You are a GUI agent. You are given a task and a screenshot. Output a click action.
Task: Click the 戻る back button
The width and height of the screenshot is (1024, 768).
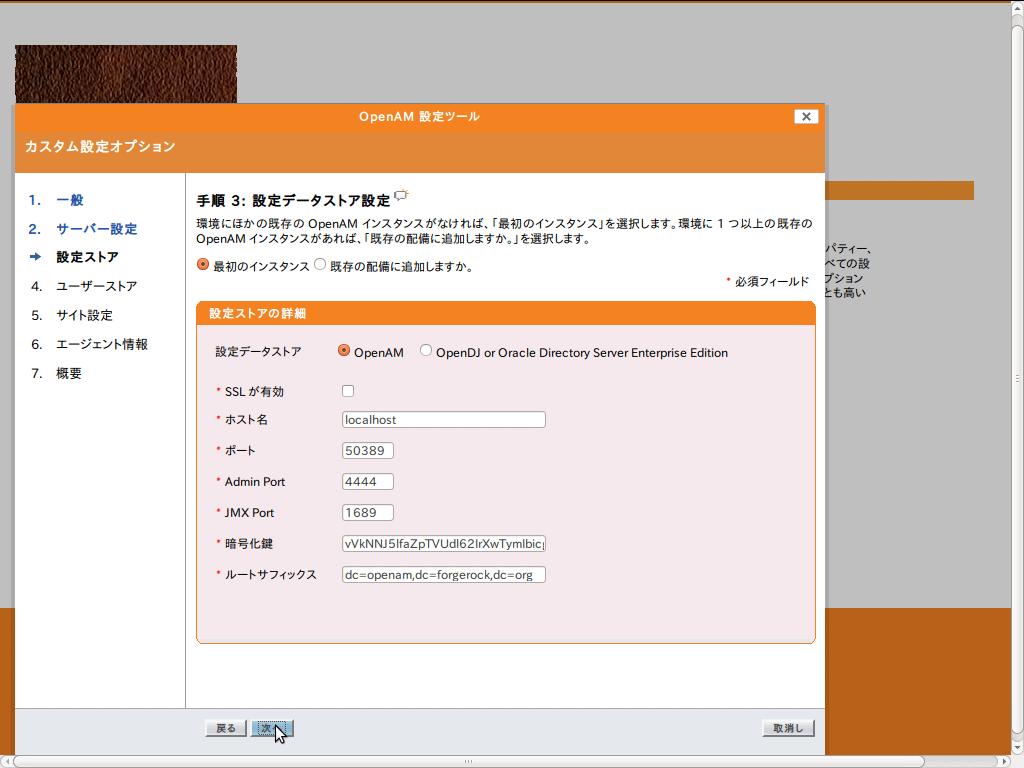pyautogui.click(x=226, y=728)
